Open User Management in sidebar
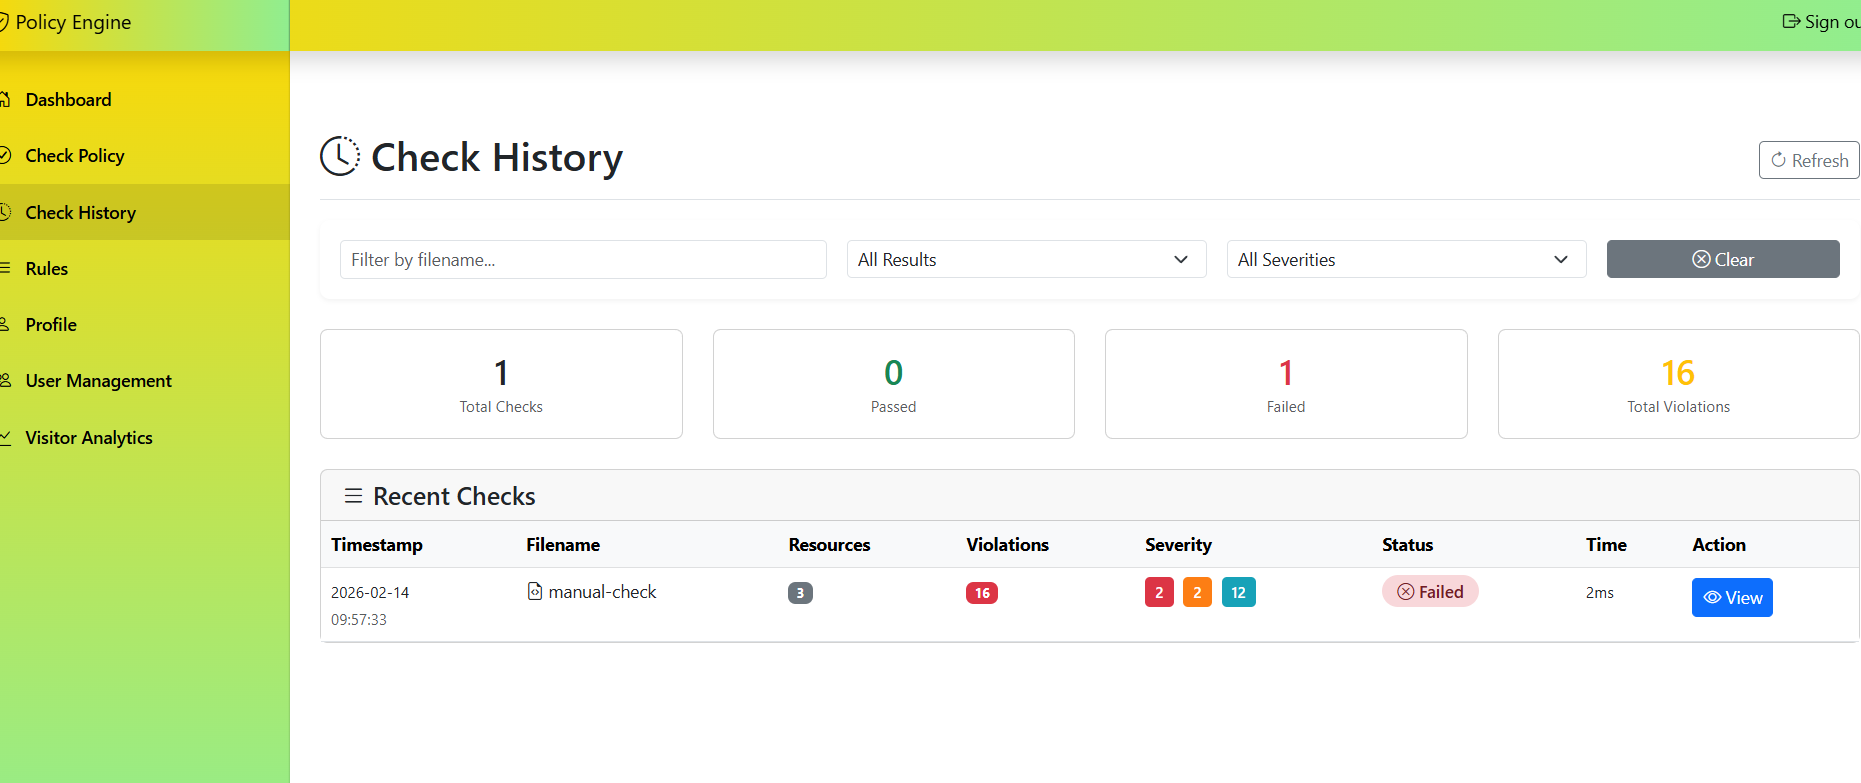 [x=98, y=381]
